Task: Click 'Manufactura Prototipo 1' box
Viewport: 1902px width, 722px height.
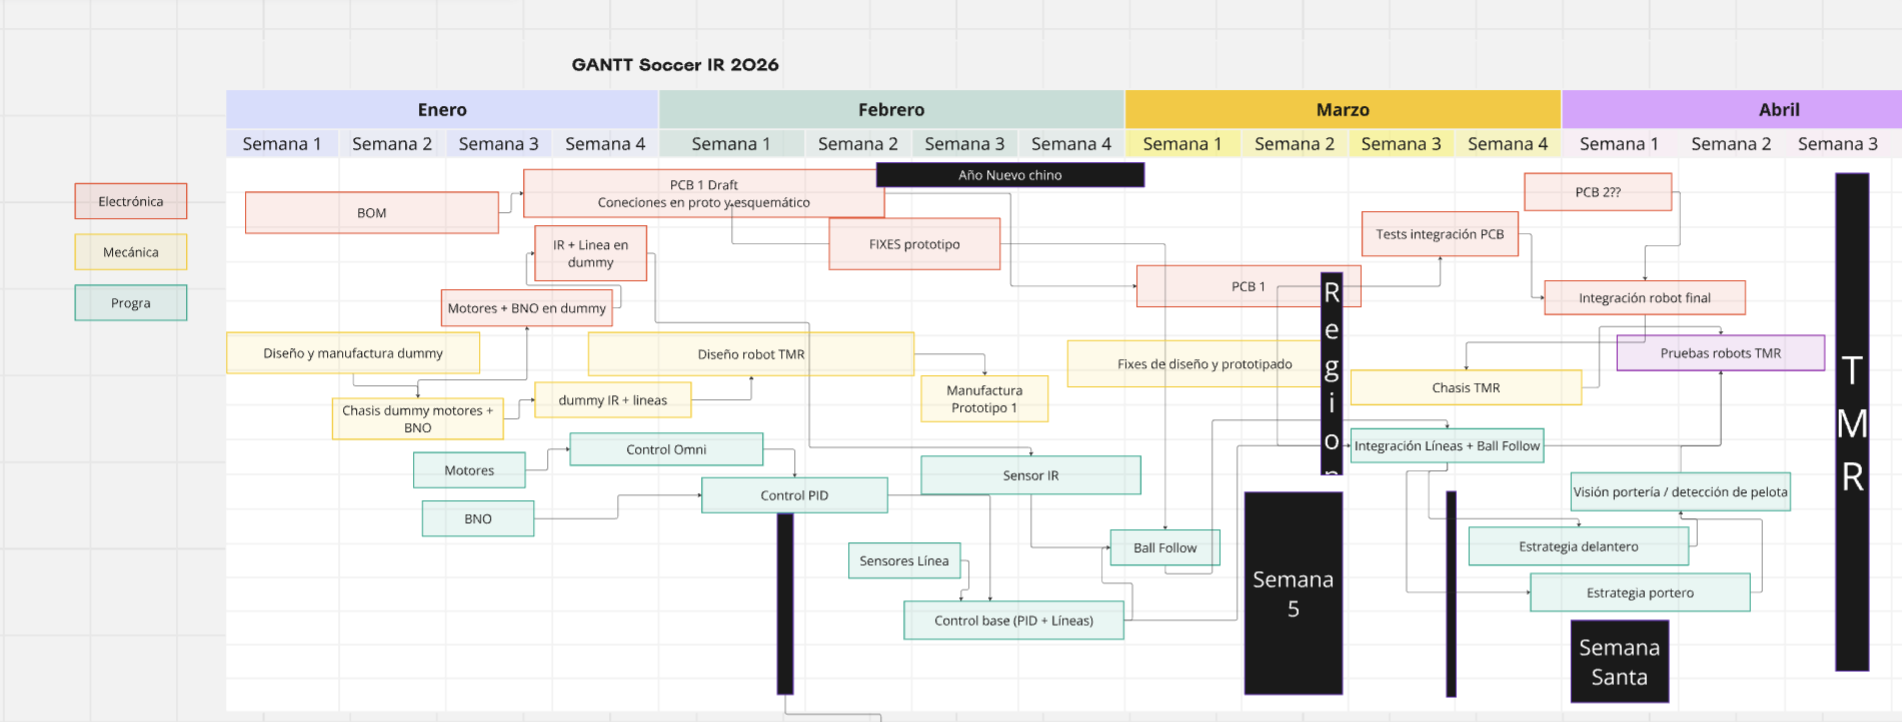Action: coord(984,399)
